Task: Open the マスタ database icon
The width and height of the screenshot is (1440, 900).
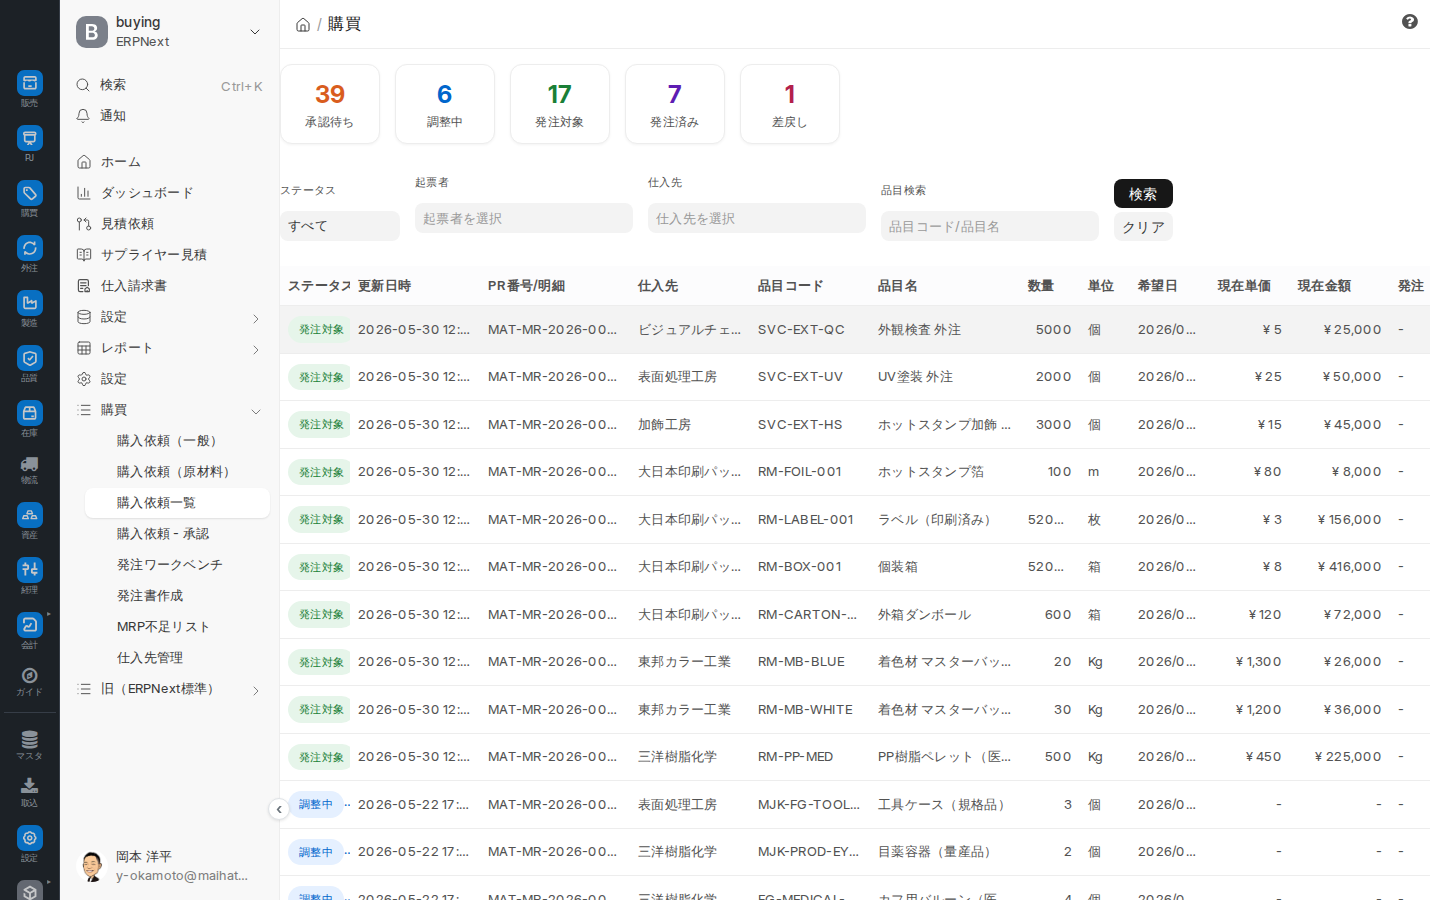Action: (29, 740)
